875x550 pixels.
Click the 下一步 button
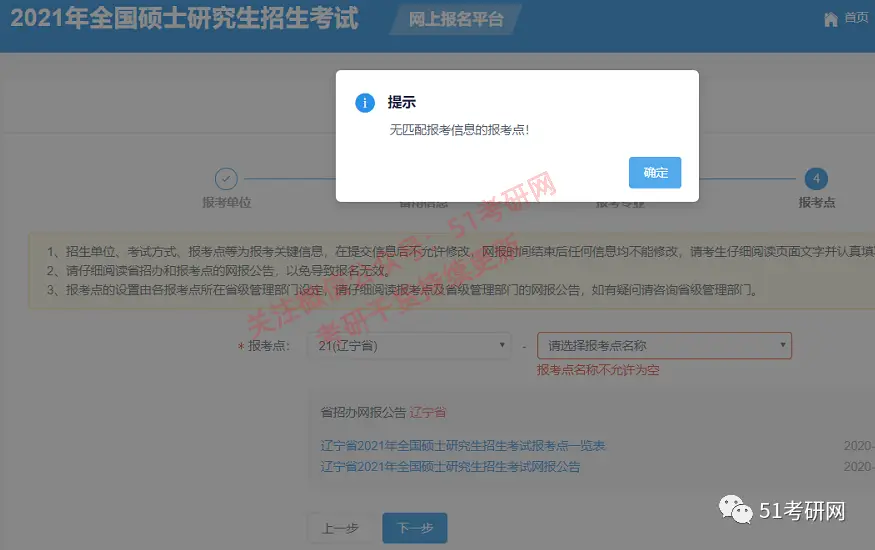(415, 528)
